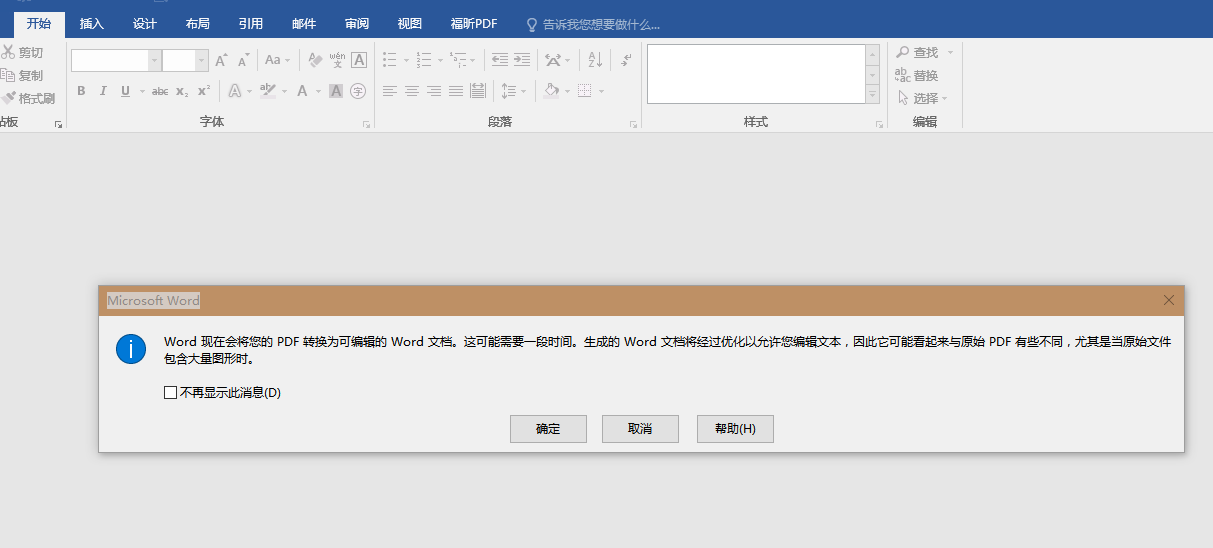Click the borders icon
The image size is (1213, 548).
(x=584, y=91)
